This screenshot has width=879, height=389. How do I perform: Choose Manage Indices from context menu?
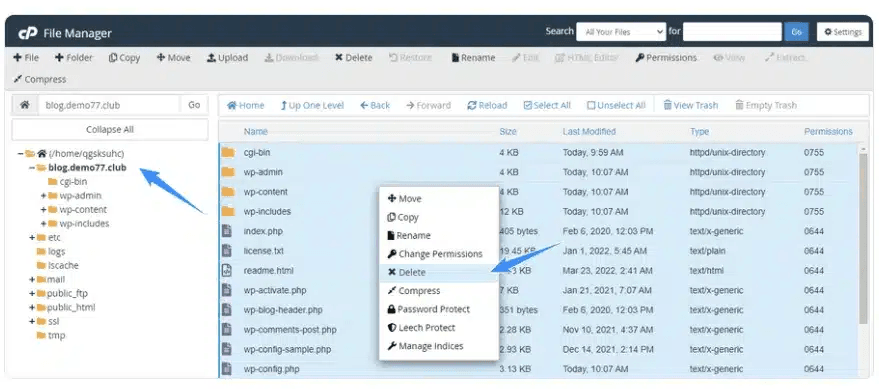[x=439, y=346]
